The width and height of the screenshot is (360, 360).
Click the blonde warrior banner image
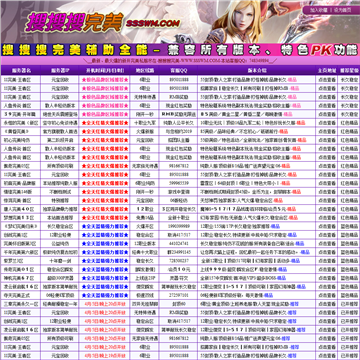(x=243, y=21)
